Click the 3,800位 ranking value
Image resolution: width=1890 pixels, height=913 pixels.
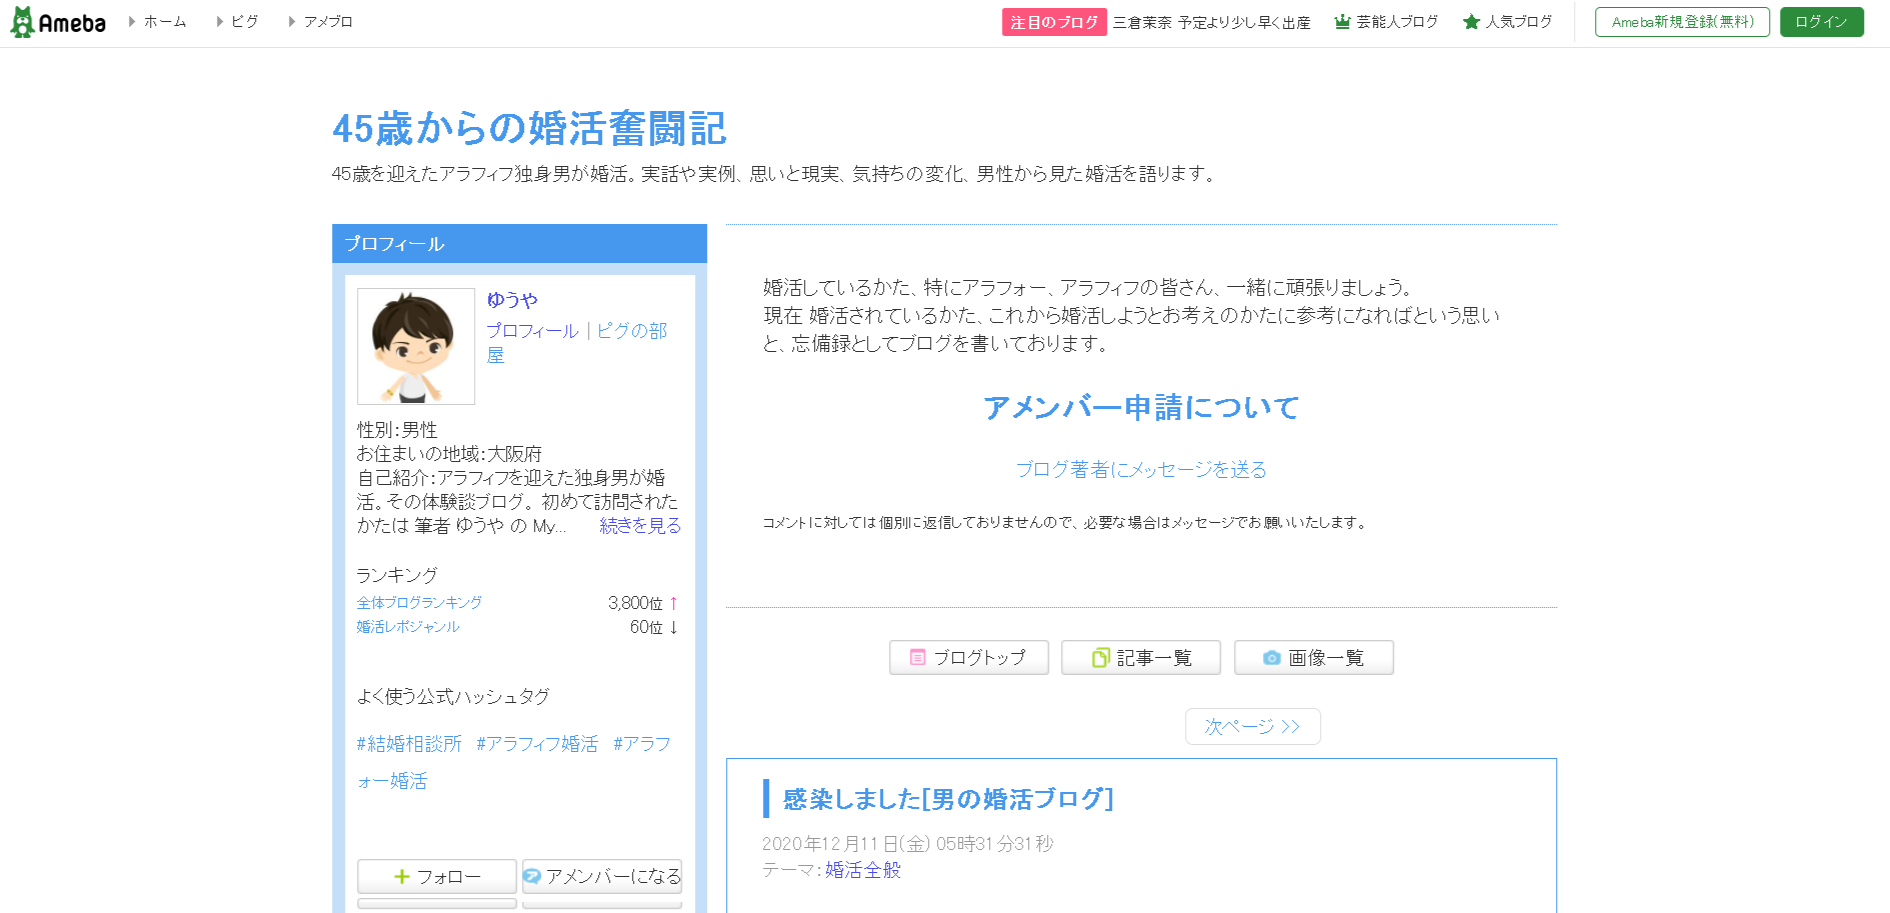point(635,603)
